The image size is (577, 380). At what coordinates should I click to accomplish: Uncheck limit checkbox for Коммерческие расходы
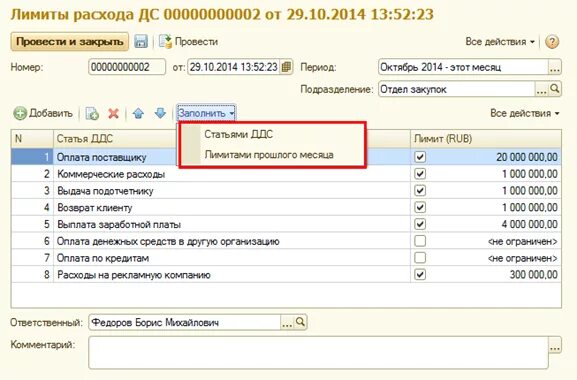point(420,174)
